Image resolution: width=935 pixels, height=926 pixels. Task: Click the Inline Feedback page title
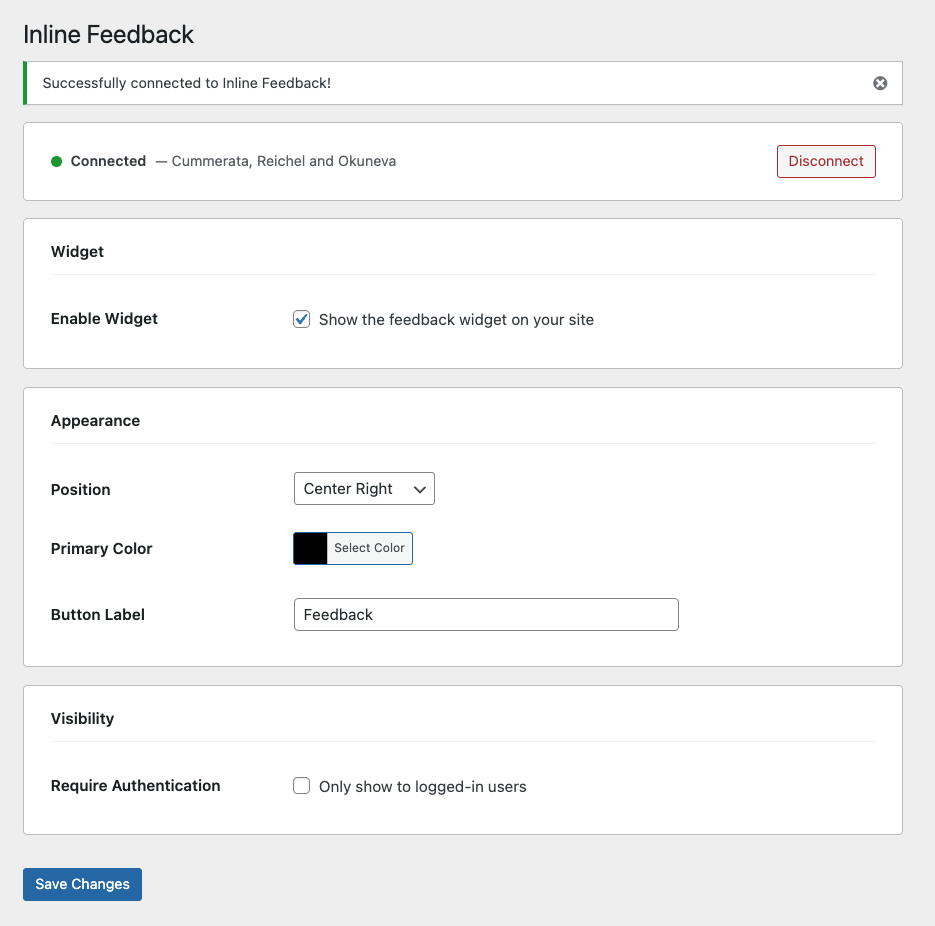[107, 34]
